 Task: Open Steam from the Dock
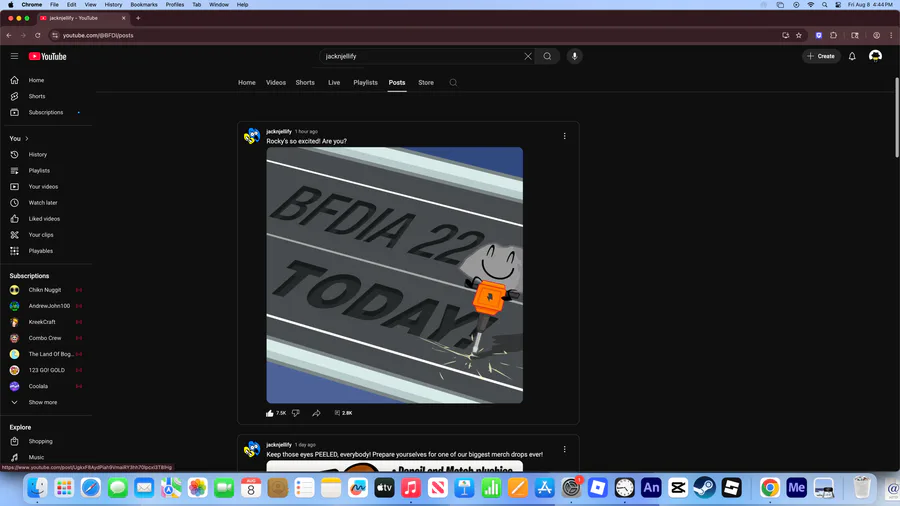click(704, 488)
